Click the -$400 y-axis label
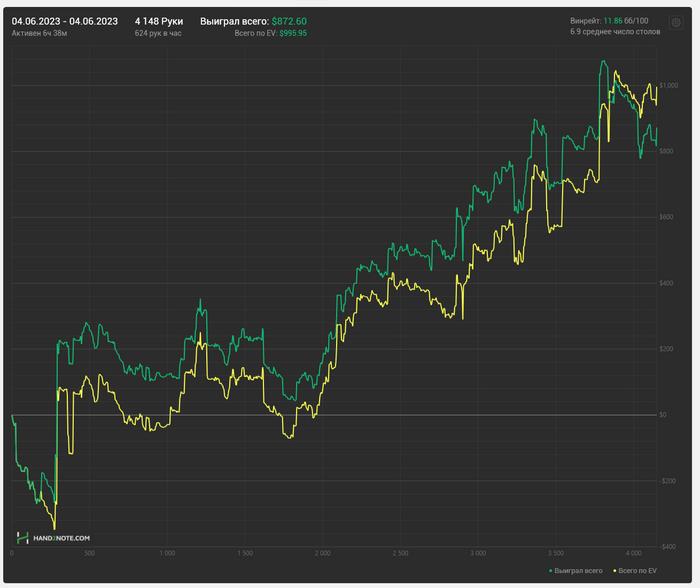The image size is (700, 588). [x=668, y=546]
